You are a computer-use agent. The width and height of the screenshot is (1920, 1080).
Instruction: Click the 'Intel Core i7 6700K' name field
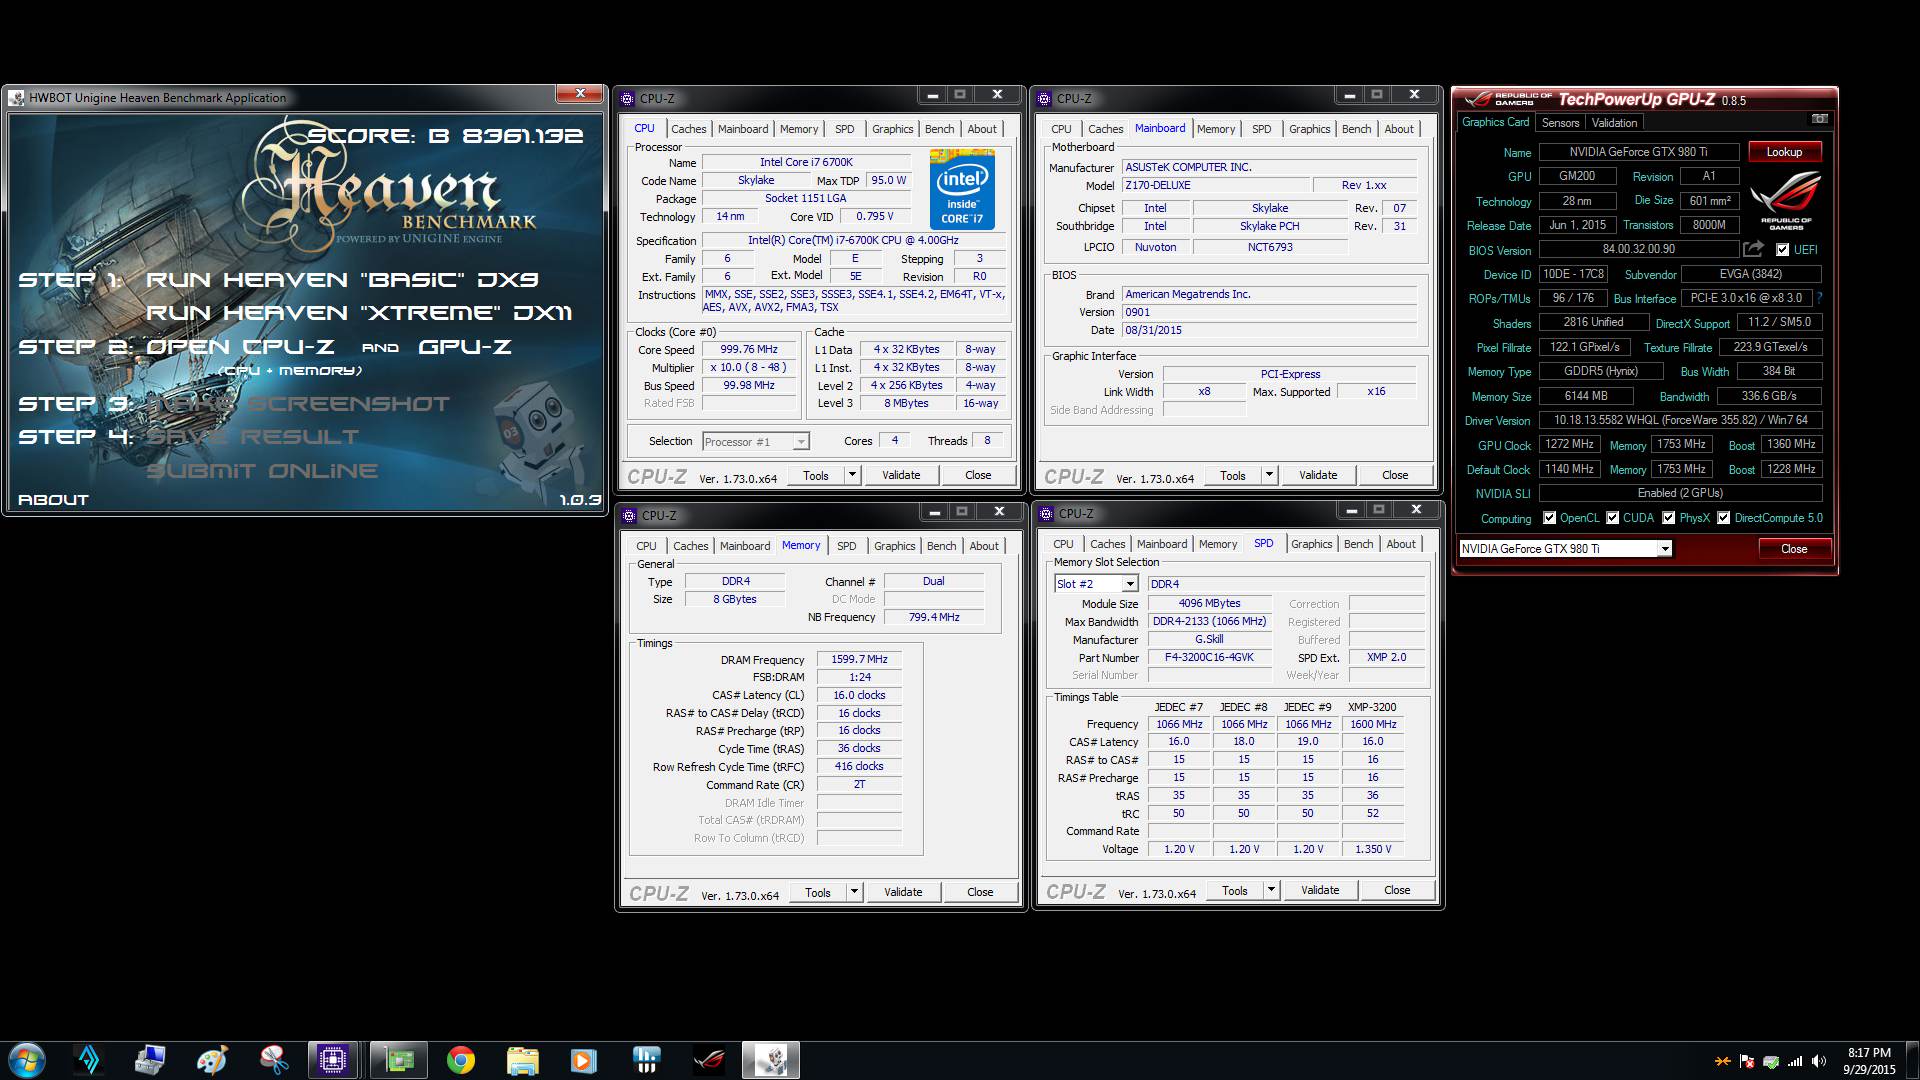(806, 162)
